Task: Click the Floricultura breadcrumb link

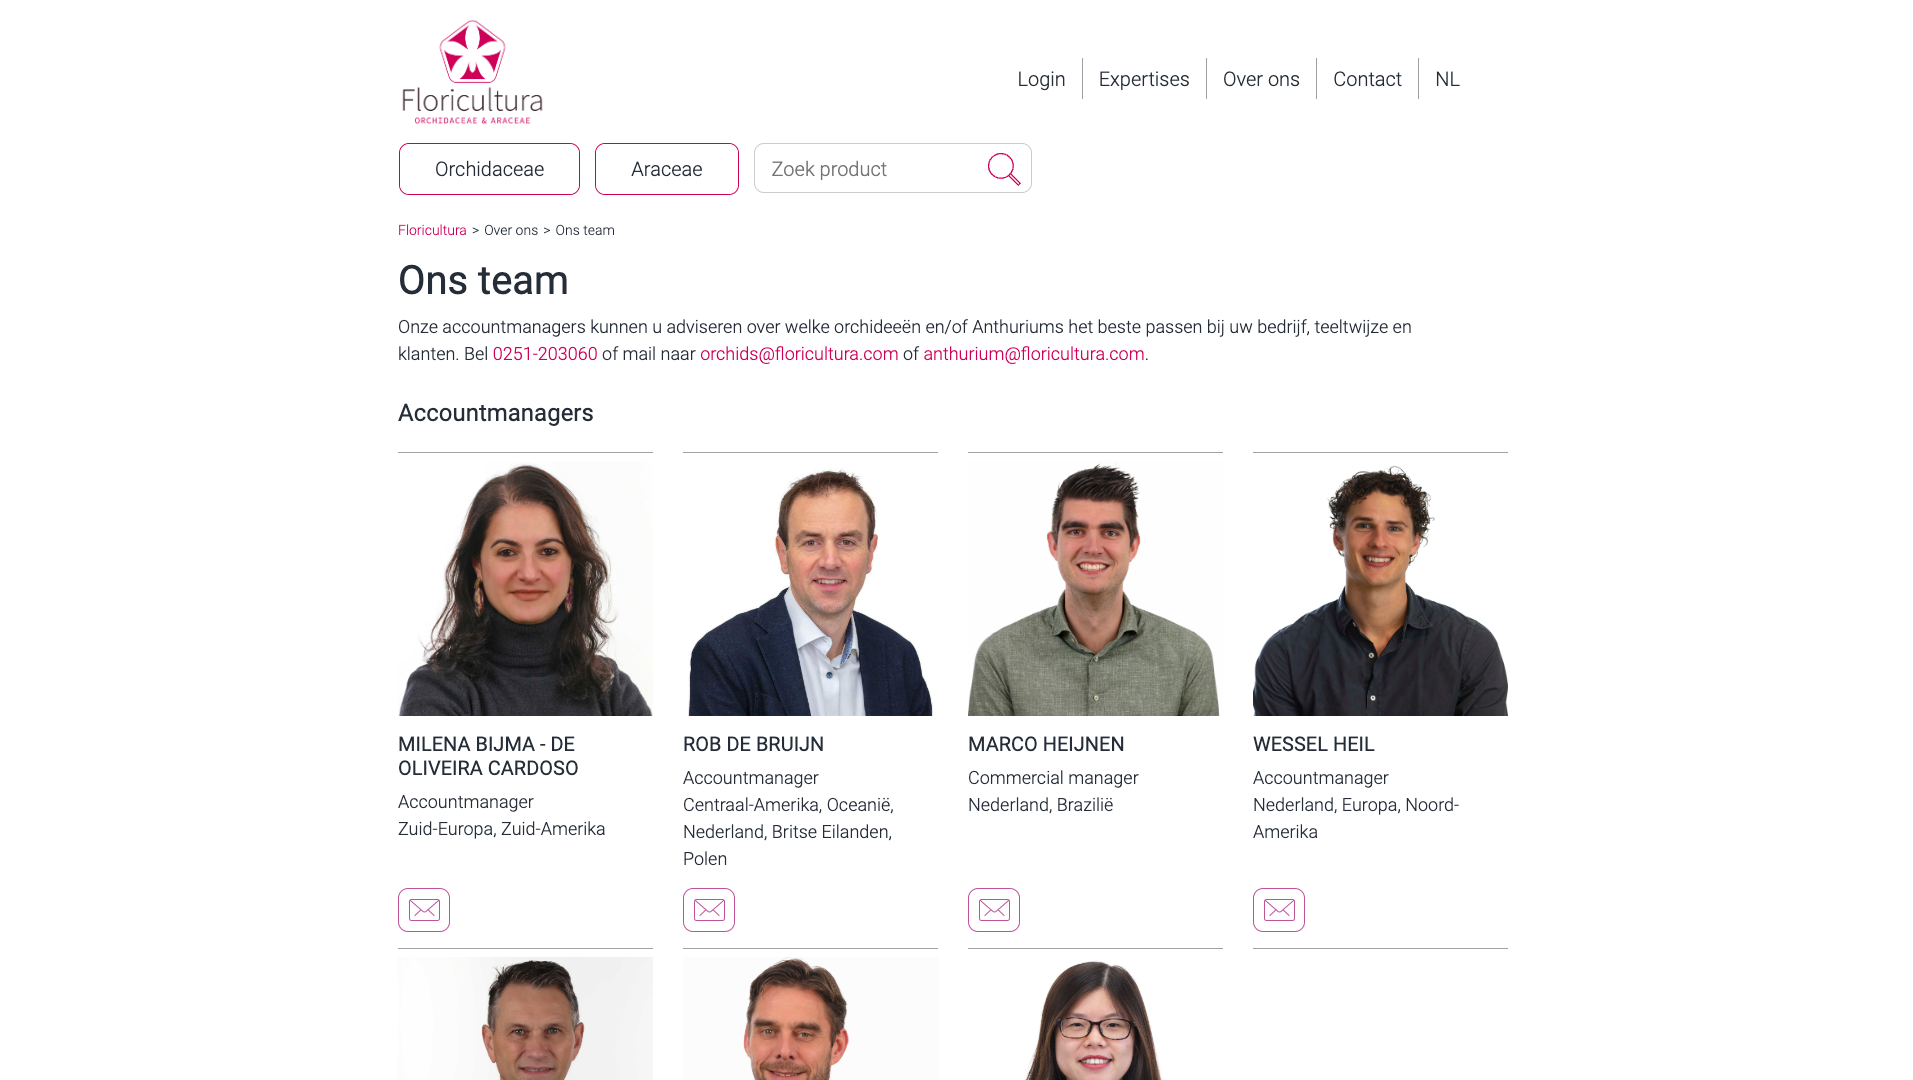Action: [432, 230]
